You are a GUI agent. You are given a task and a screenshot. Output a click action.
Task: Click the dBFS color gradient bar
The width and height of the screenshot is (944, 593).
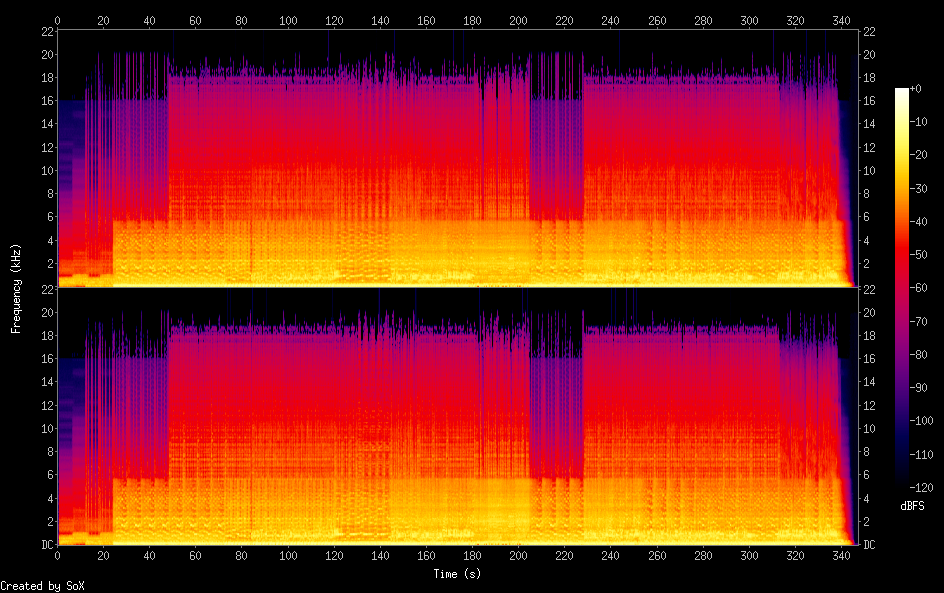click(902, 288)
